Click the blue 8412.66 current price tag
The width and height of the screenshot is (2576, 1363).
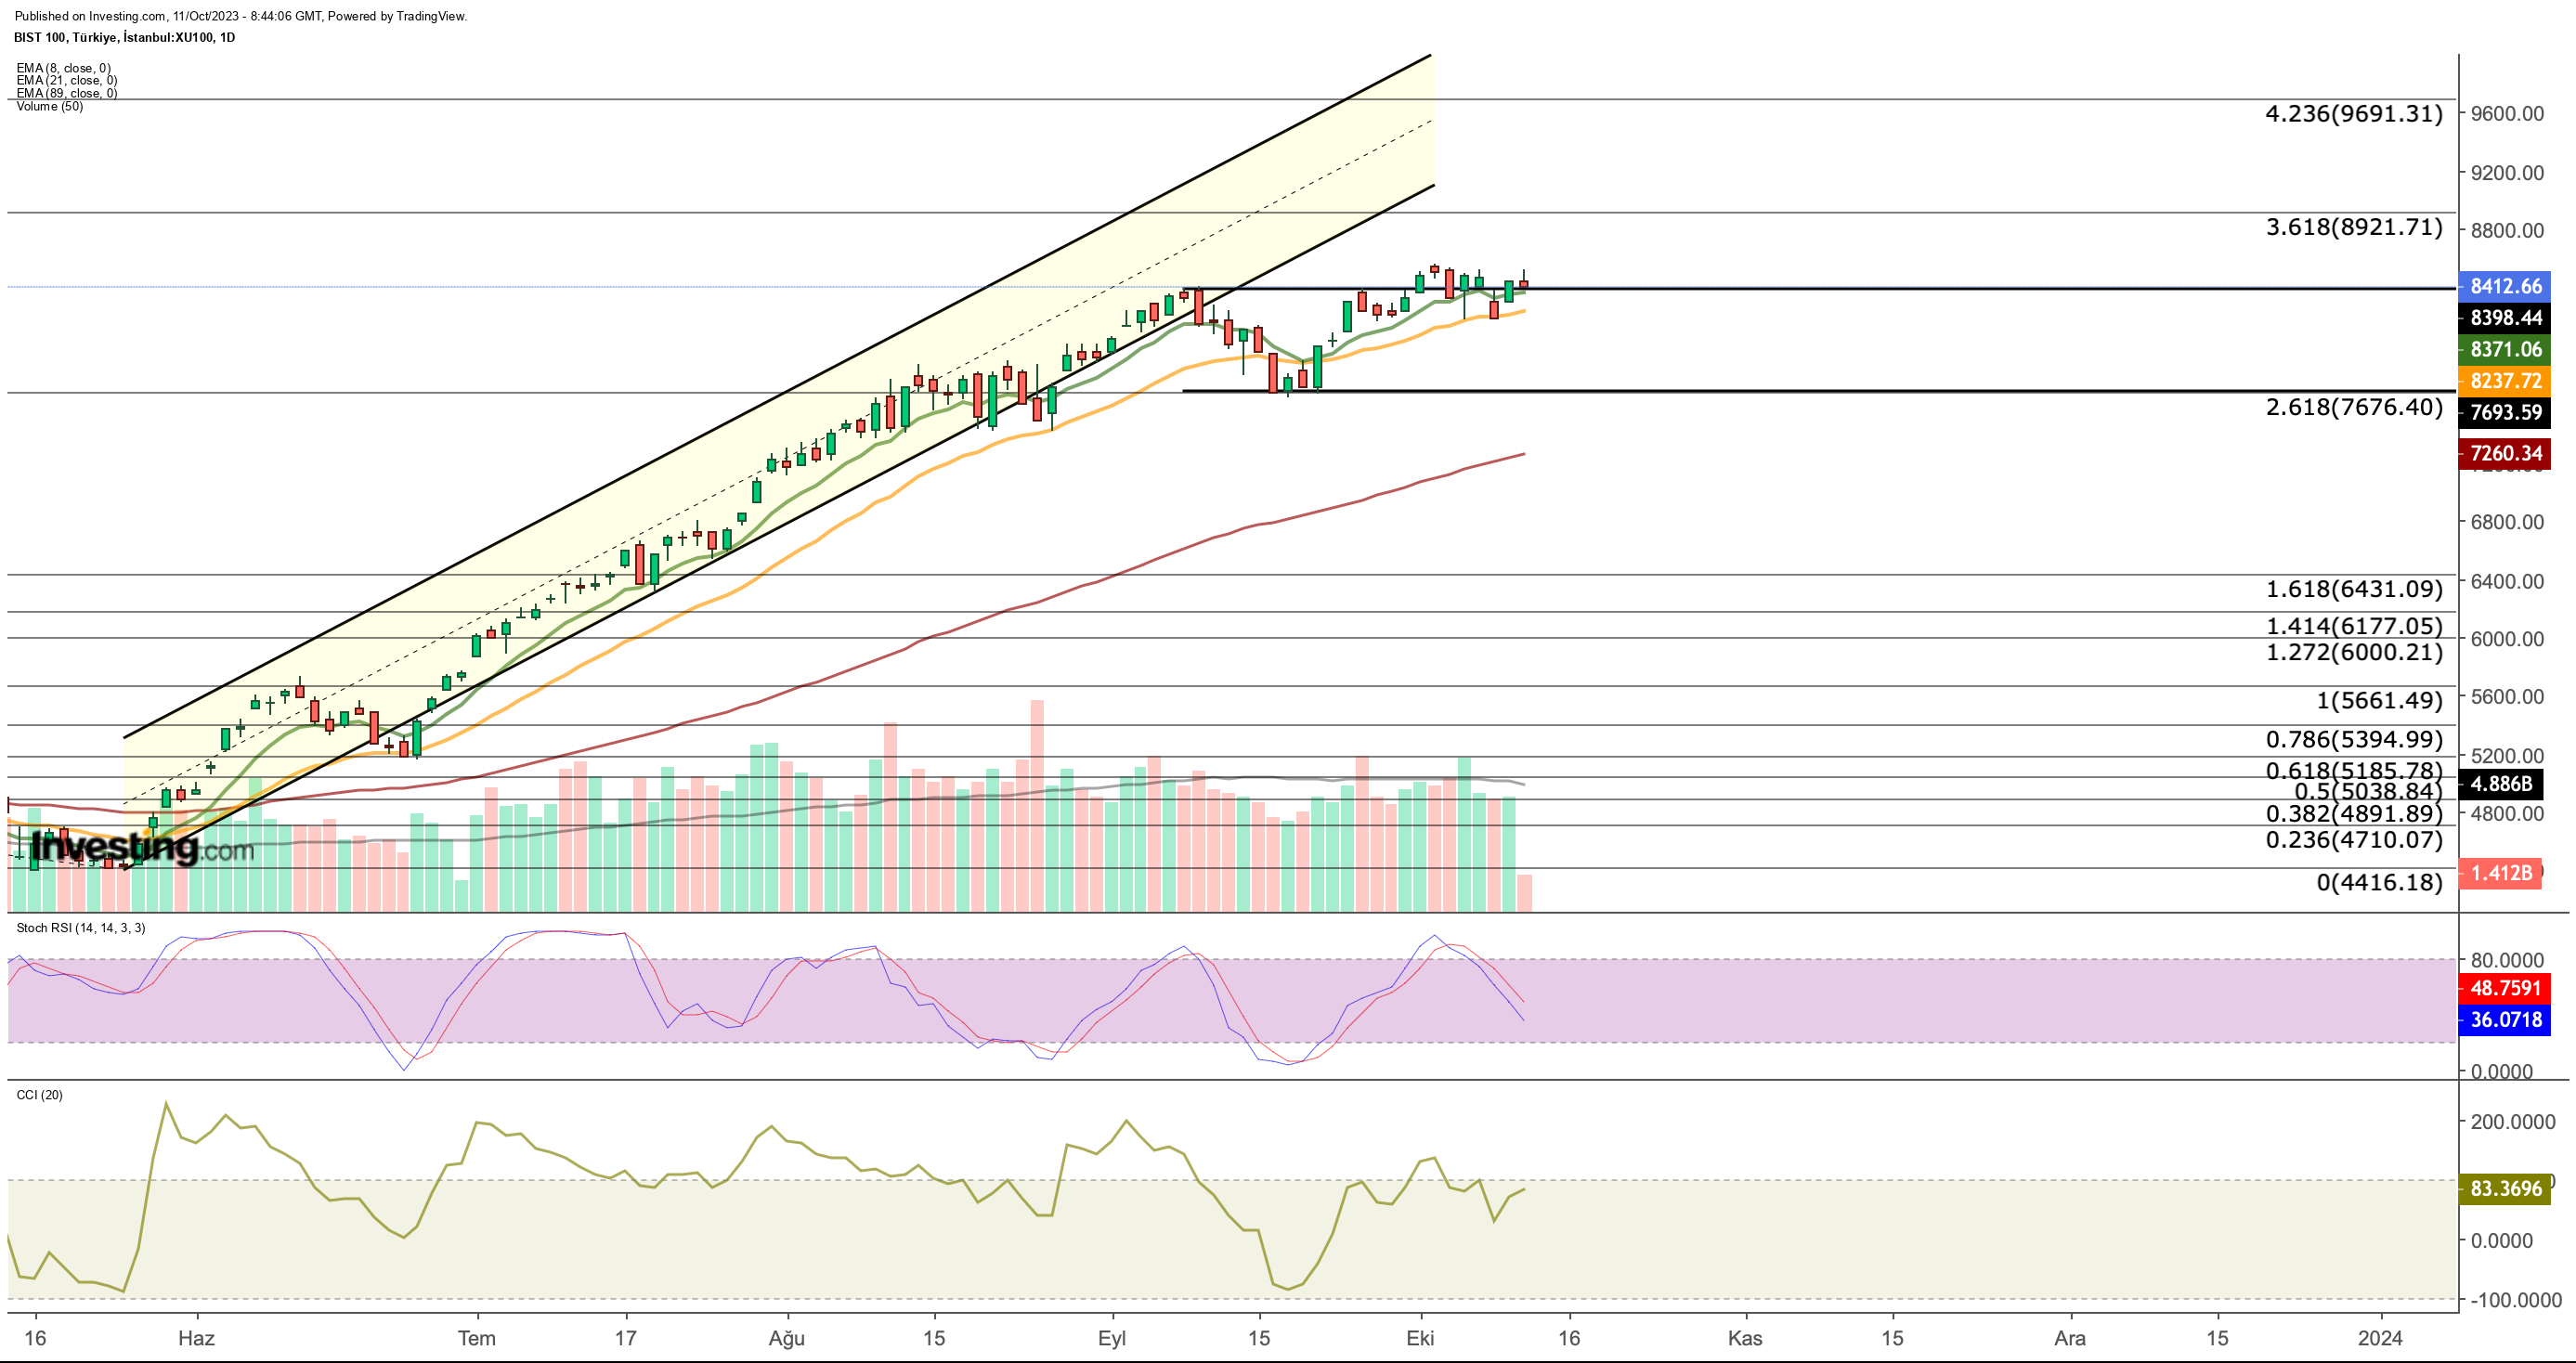click(x=2505, y=286)
